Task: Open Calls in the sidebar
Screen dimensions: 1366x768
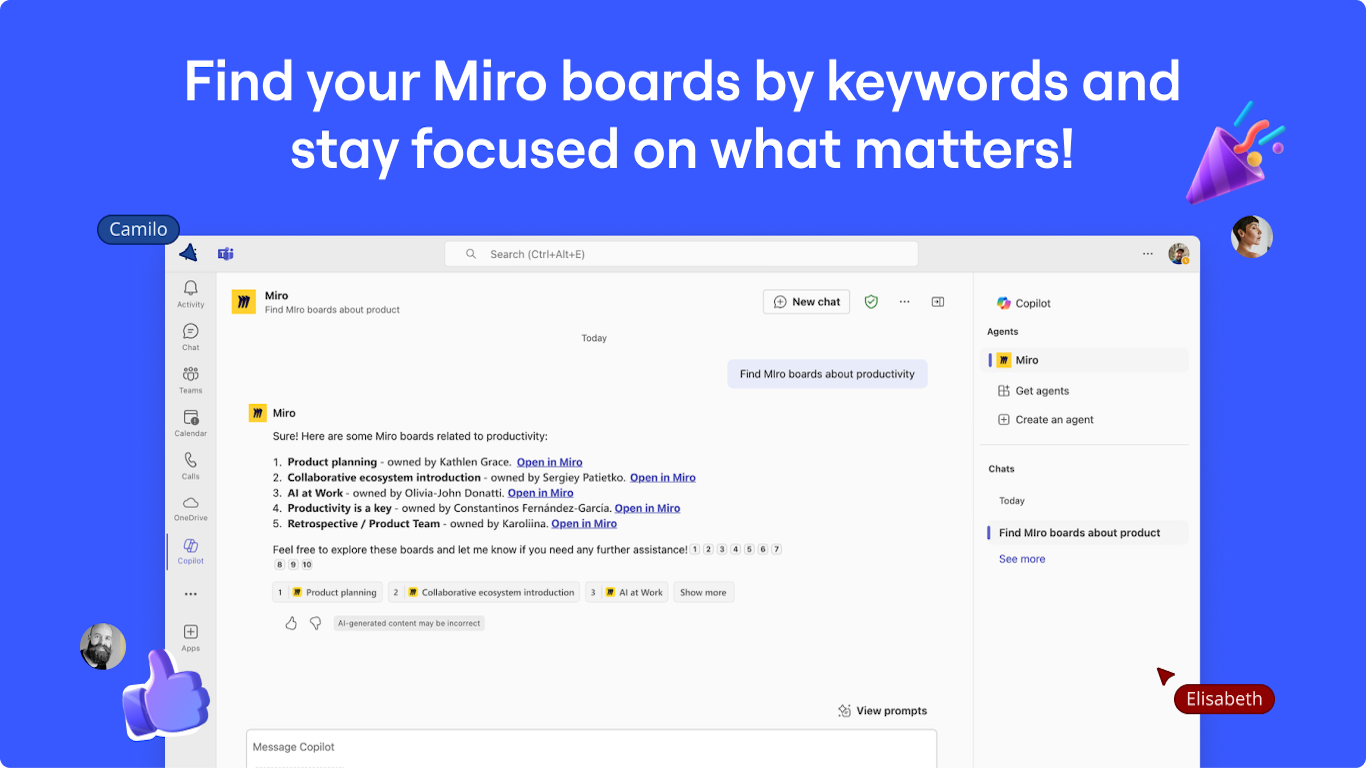Action: point(190,465)
